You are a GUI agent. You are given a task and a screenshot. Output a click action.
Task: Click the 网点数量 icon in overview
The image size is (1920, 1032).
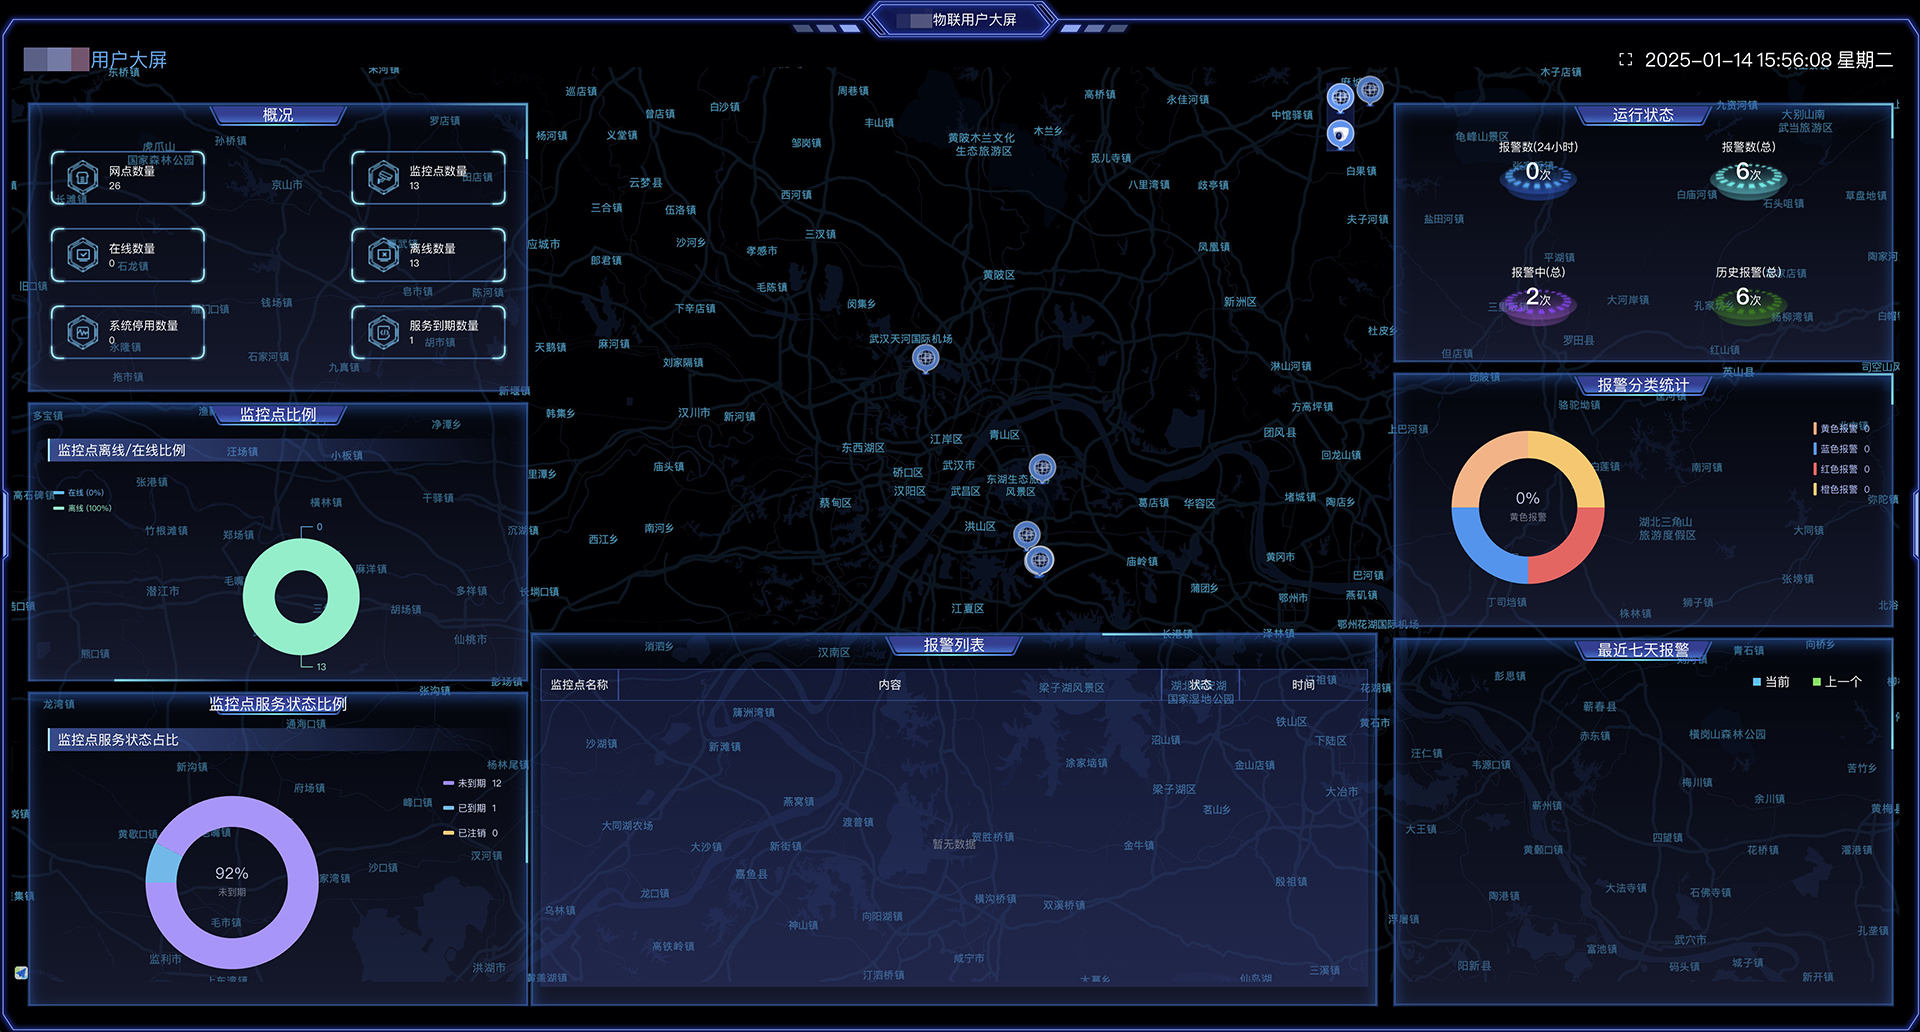pyautogui.click(x=82, y=177)
